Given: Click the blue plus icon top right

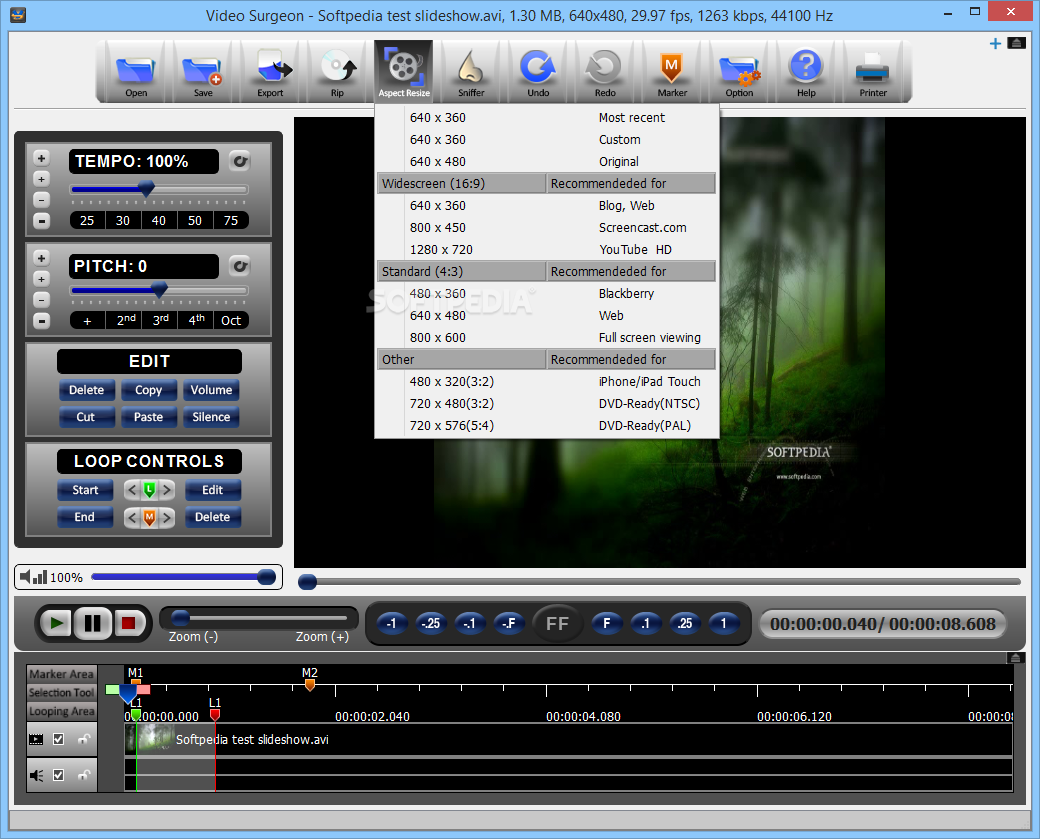Looking at the screenshot, I should click(x=995, y=44).
